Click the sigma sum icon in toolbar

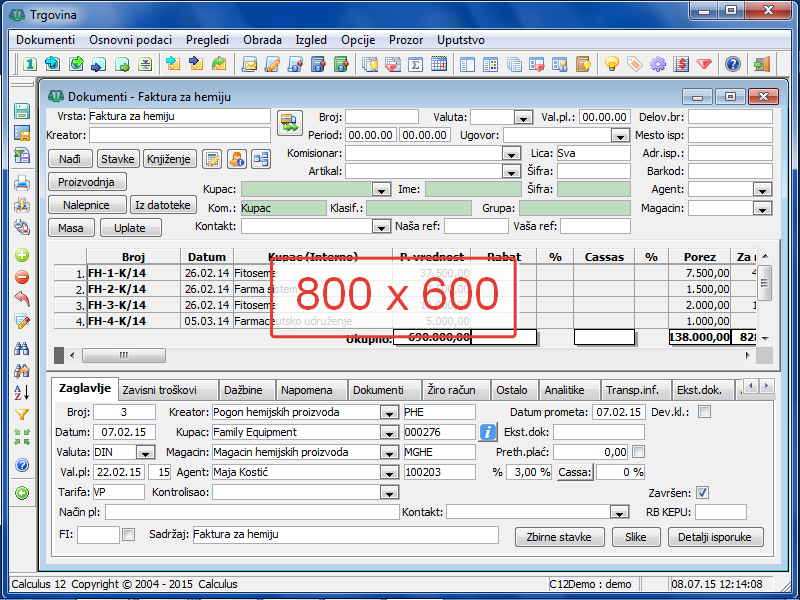pyautogui.click(x=416, y=64)
